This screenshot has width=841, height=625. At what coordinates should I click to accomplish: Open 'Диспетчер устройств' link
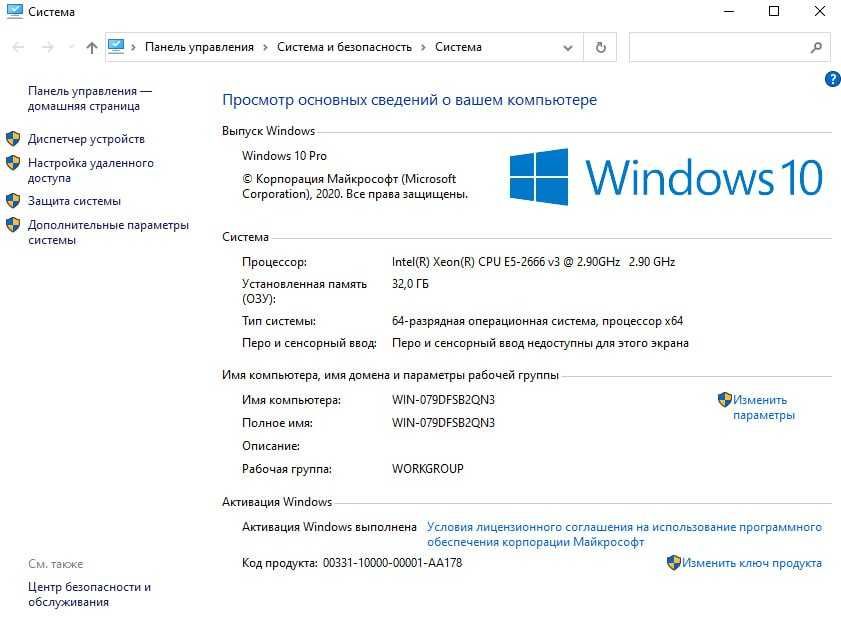point(86,139)
